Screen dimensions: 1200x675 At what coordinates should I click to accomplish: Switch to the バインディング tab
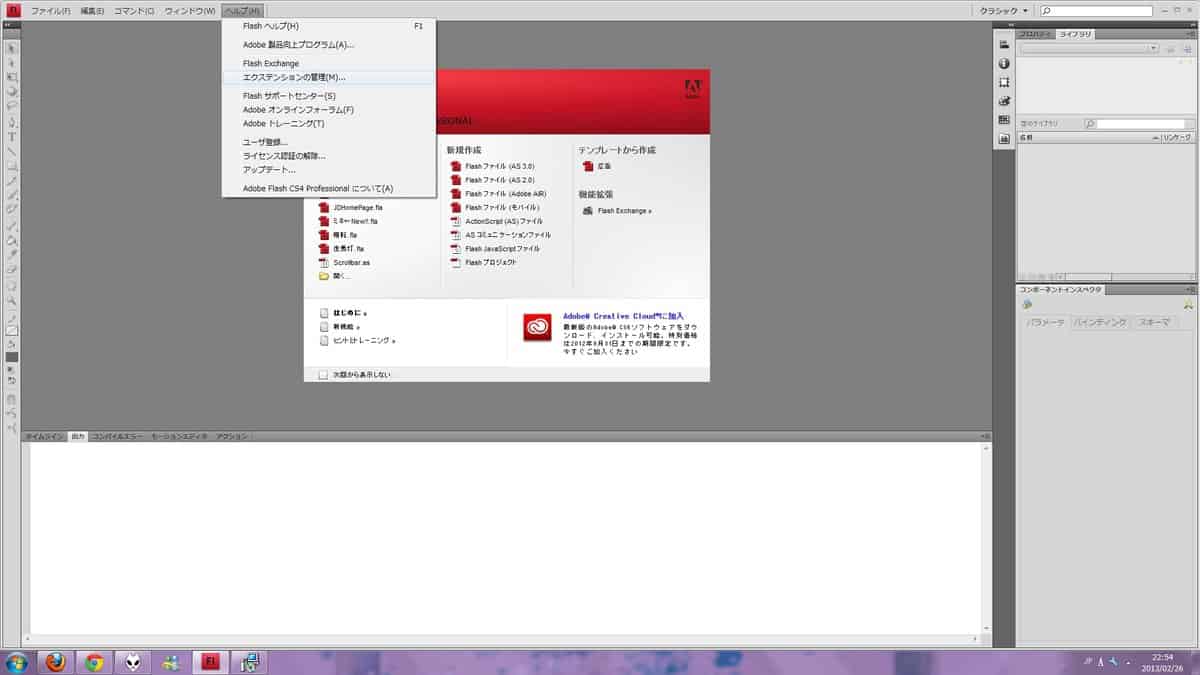pos(1100,323)
